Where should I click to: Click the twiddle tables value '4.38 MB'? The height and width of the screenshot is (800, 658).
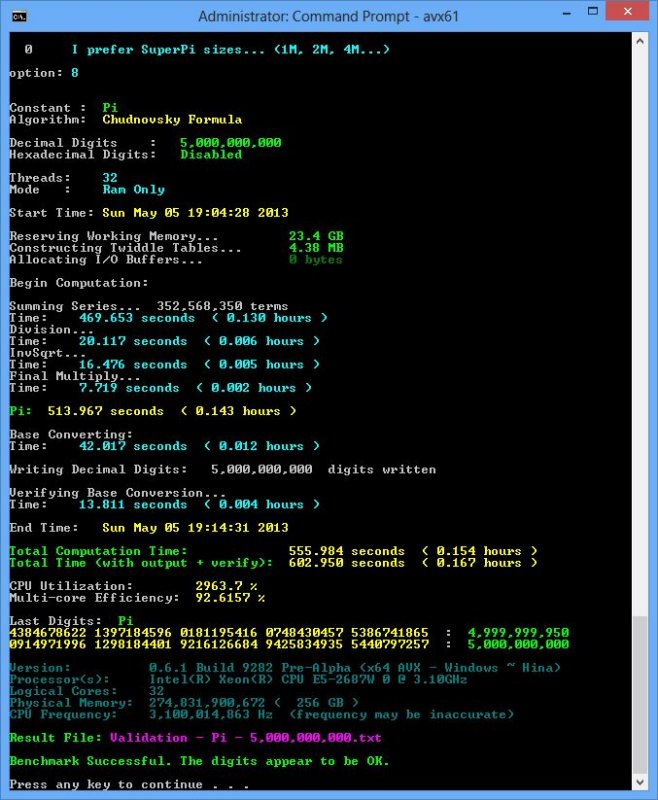click(x=316, y=248)
